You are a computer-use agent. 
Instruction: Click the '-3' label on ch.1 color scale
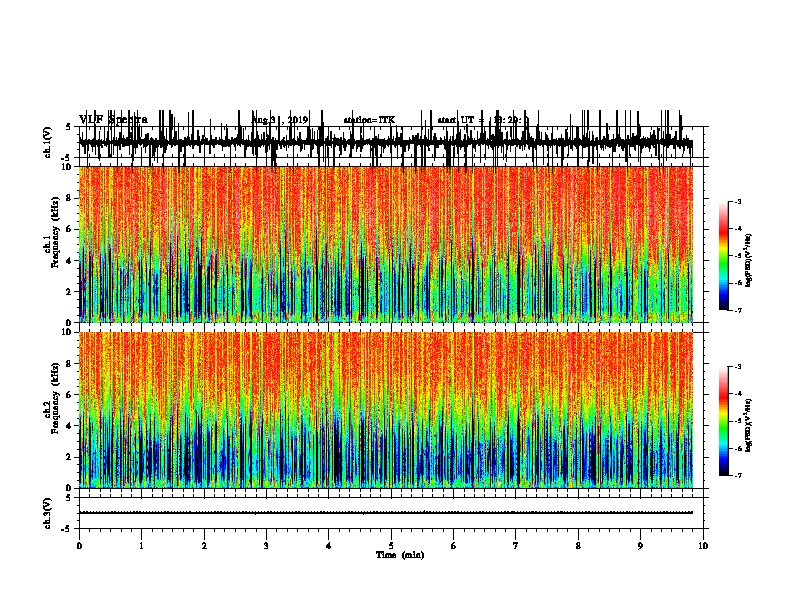(738, 201)
